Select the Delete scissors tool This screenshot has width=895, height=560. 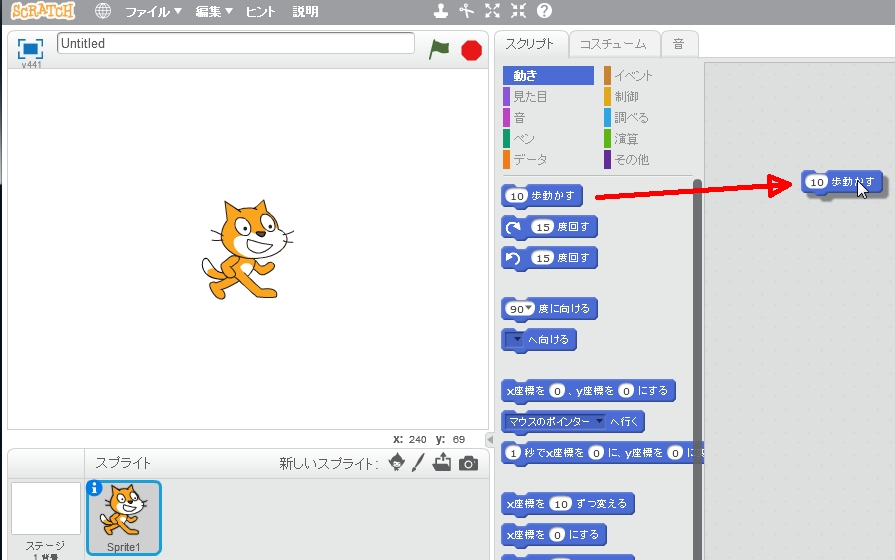(x=466, y=10)
